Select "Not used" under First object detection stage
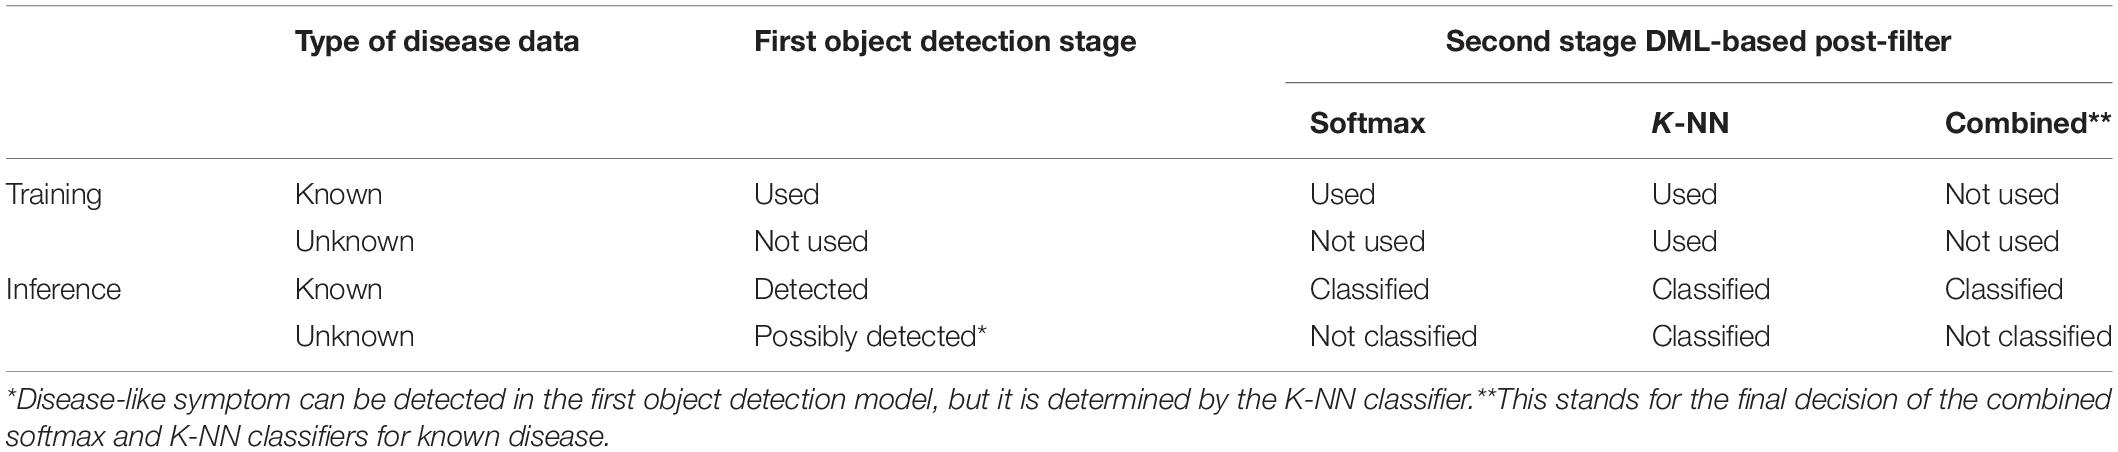This screenshot has height=452, width=2118. [x=810, y=241]
